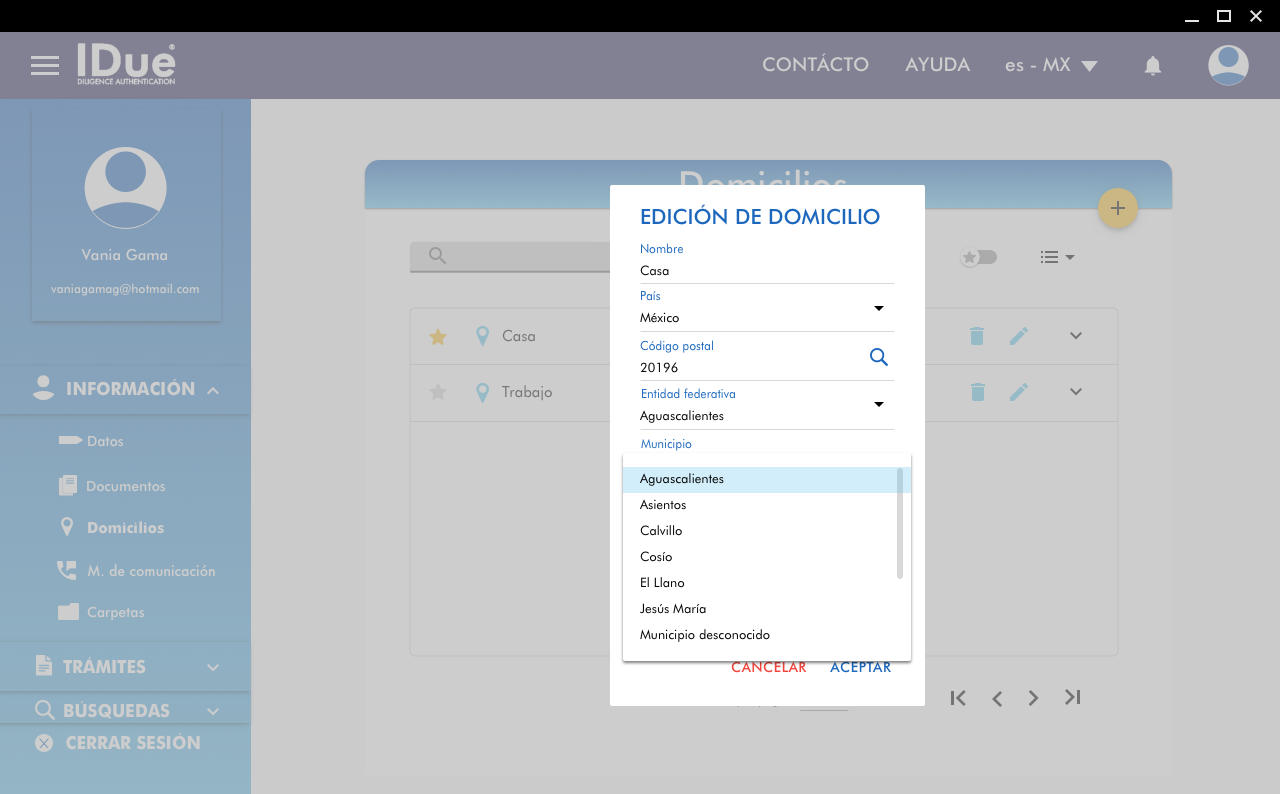Toggle the favorites-only filter switch
The height and width of the screenshot is (794, 1280).
tap(979, 257)
